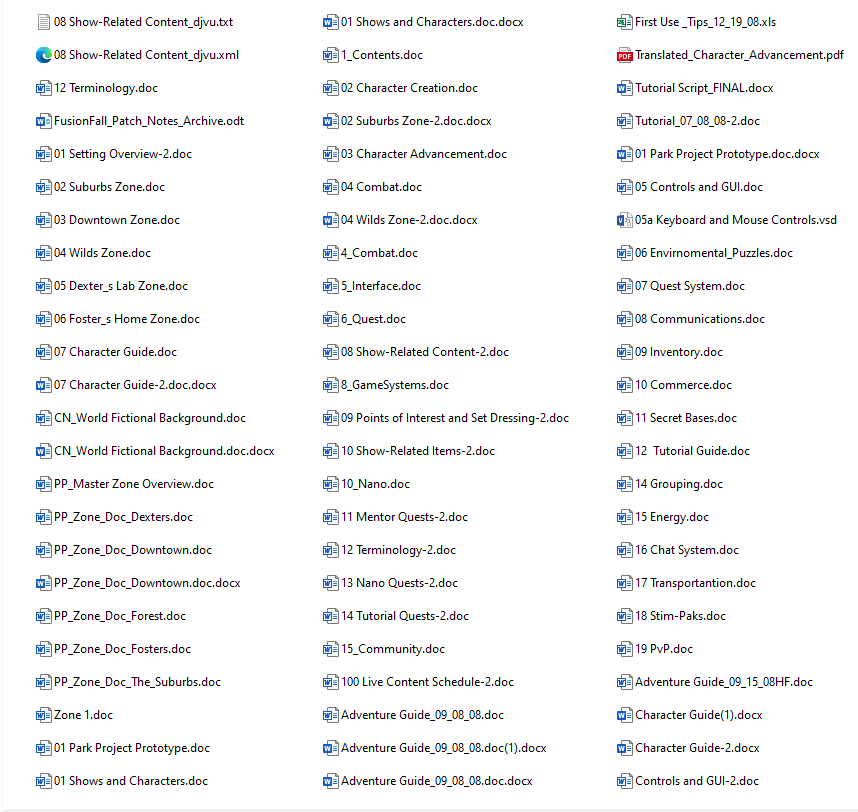Select file 07 Character Guide.doc
Image resolution: width=858 pixels, height=812 pixels.
coord(106,352)
